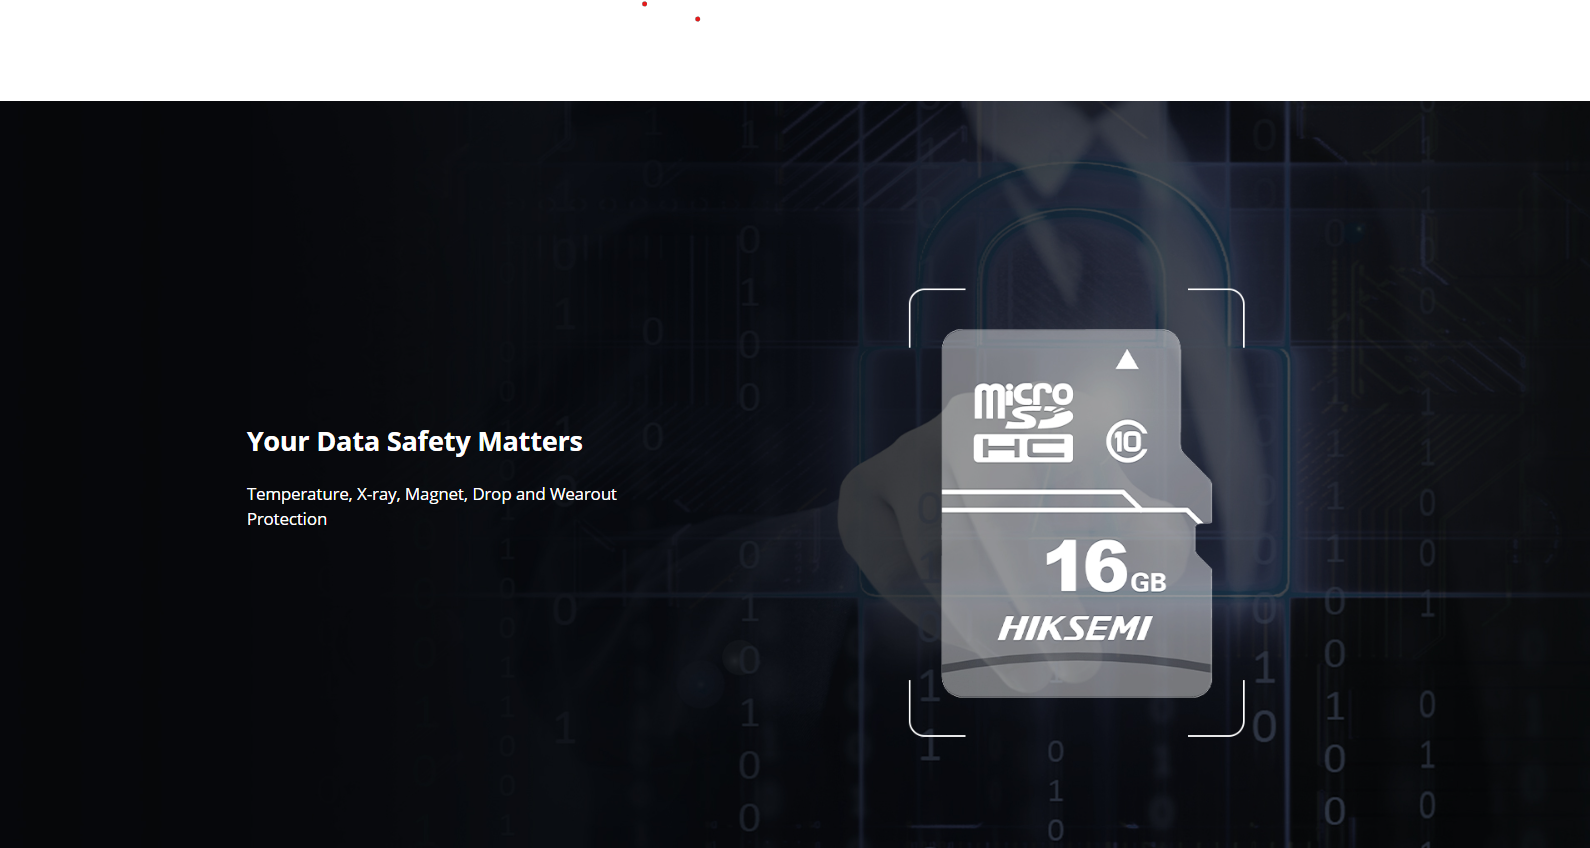Click the HIKSEMI brand name on the card
Screen dimensions: 1590x848
1075,628
